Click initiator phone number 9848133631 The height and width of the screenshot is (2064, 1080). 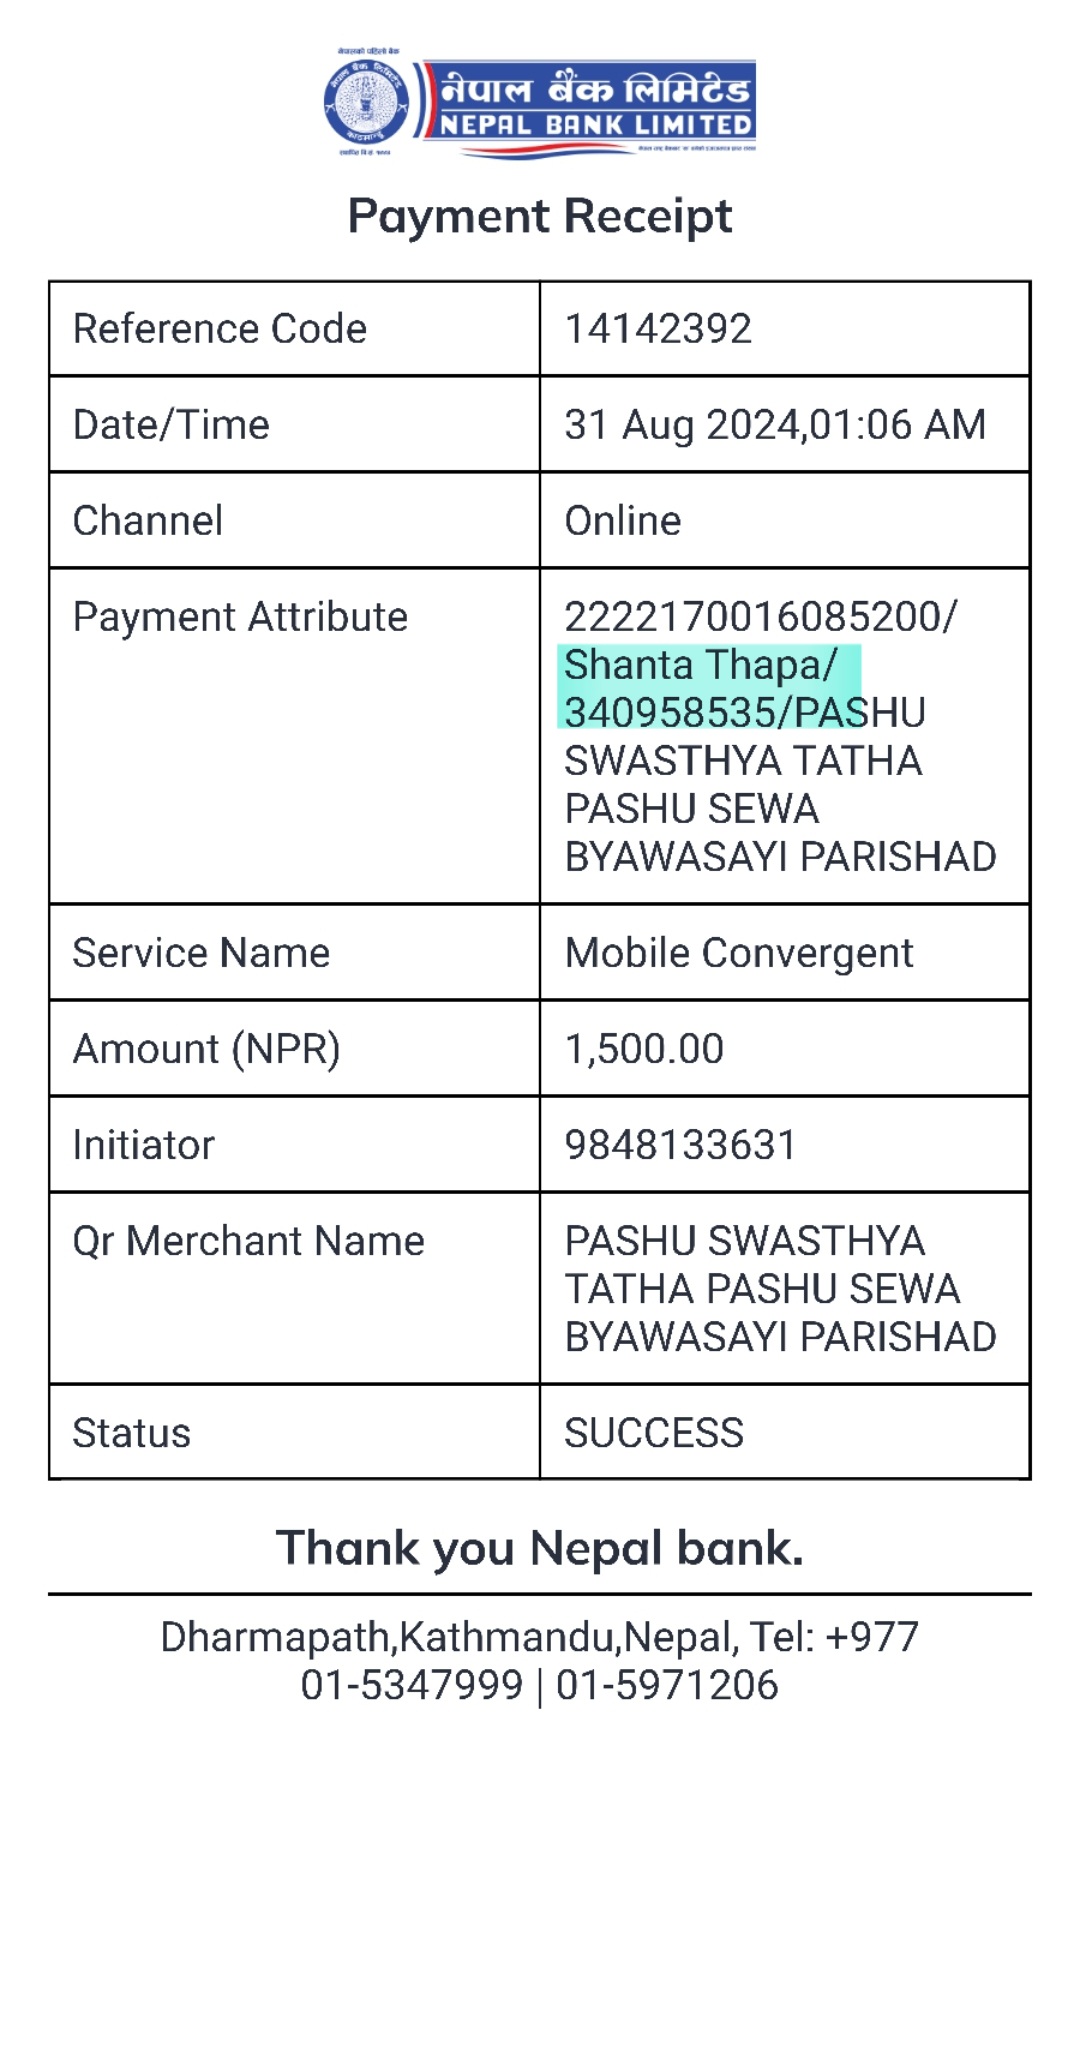(680, 1145)
